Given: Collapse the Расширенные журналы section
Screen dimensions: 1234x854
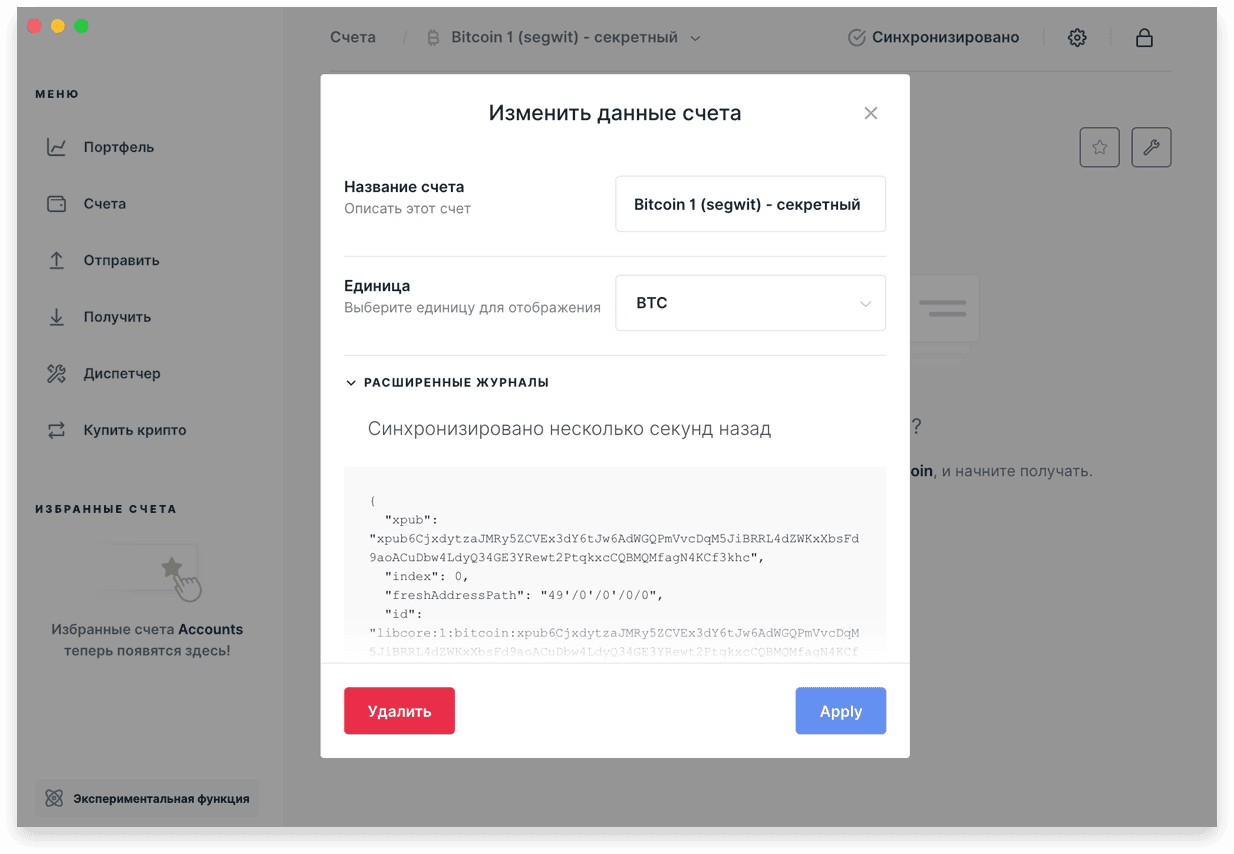Looking at the screenshot, I should [x=447, y=382].
